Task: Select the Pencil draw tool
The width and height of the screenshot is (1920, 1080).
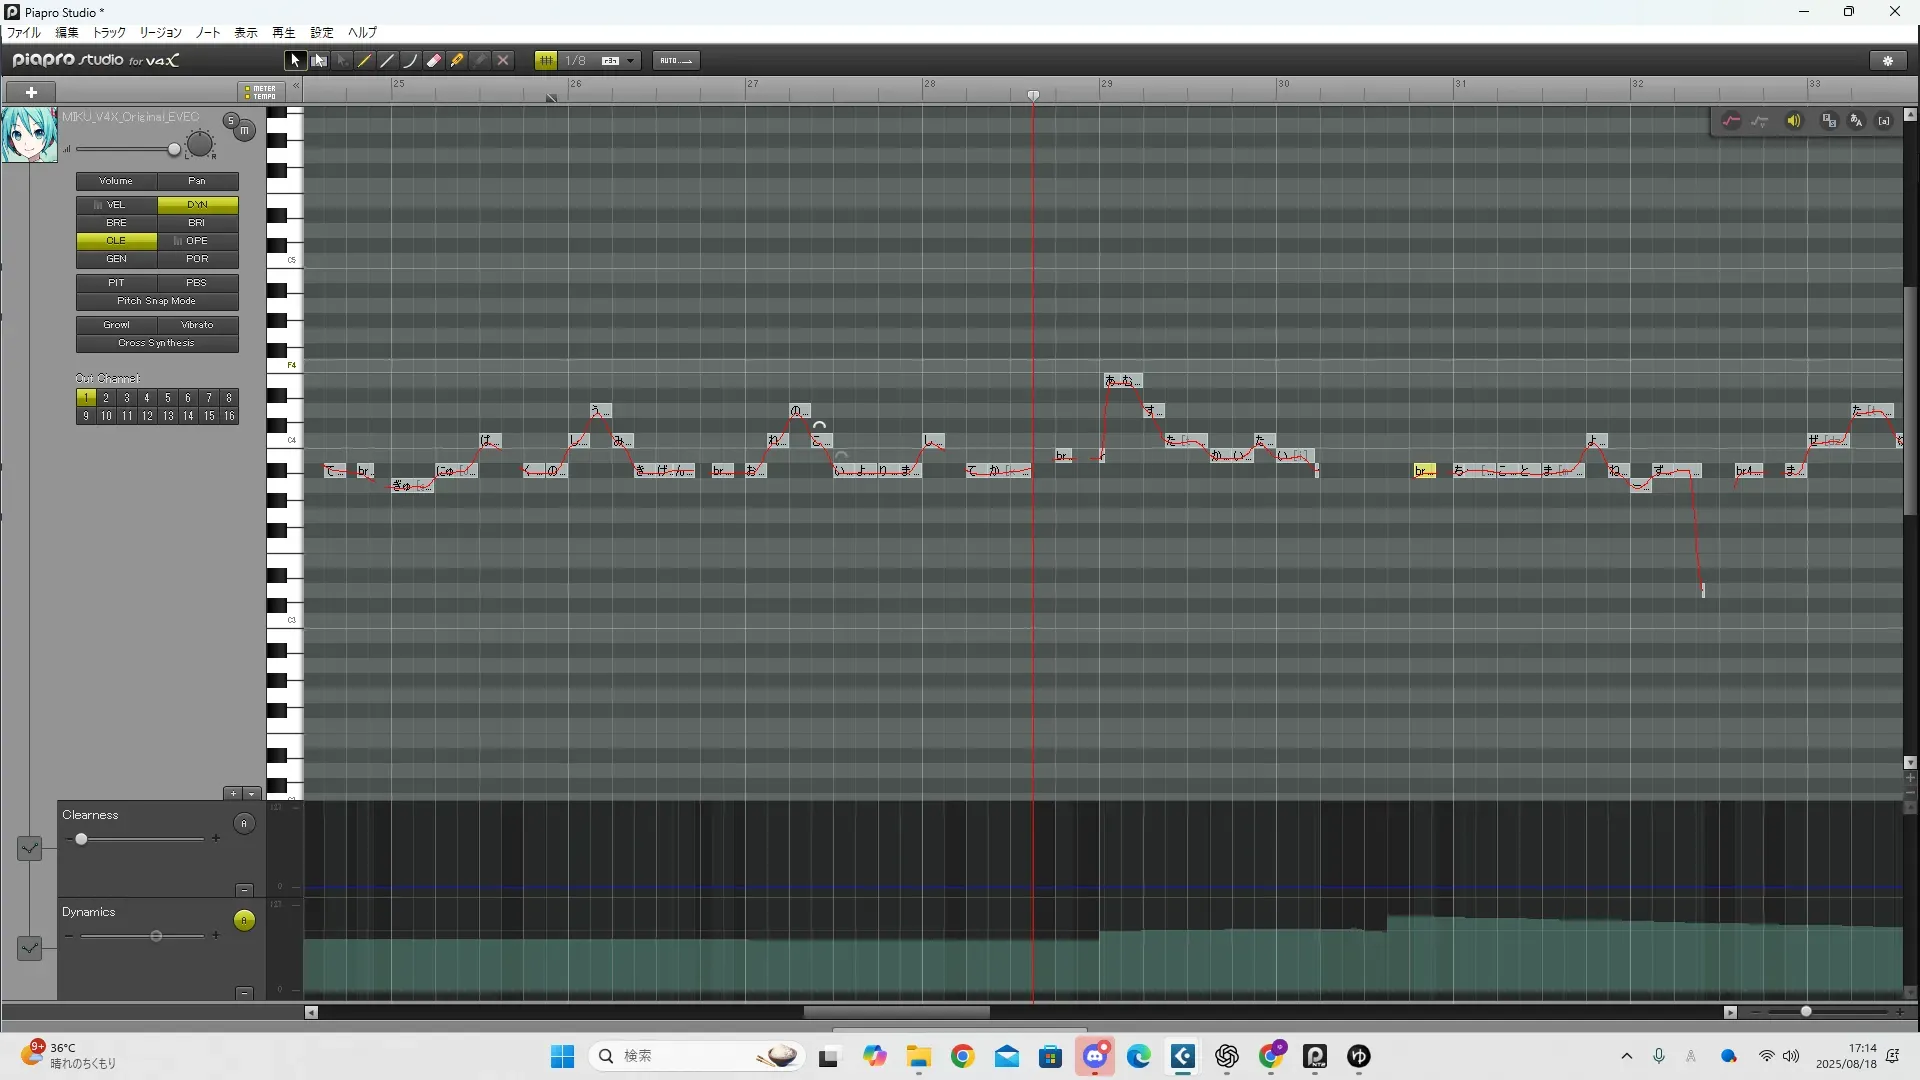Action: 365,61
